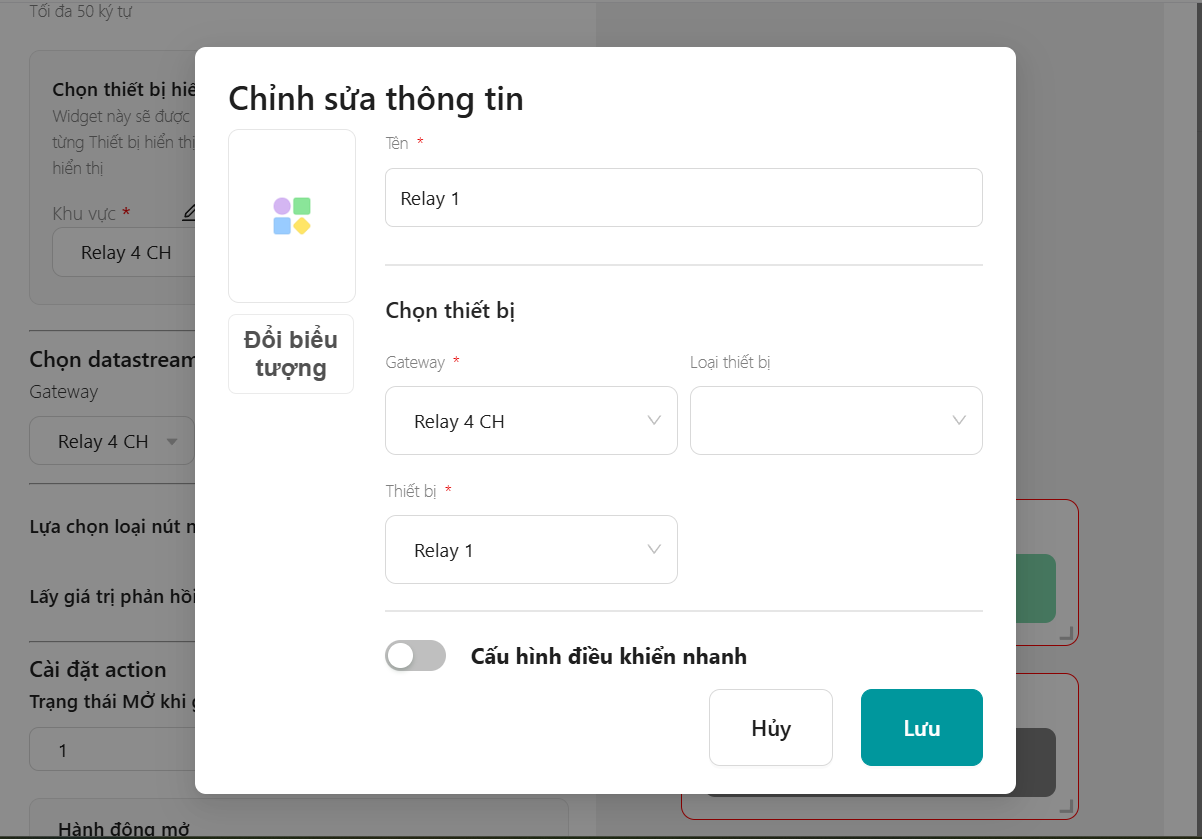Click chevron arrow in Loại thiết bị dropdown
The image size is (1202, 839).
959,421
